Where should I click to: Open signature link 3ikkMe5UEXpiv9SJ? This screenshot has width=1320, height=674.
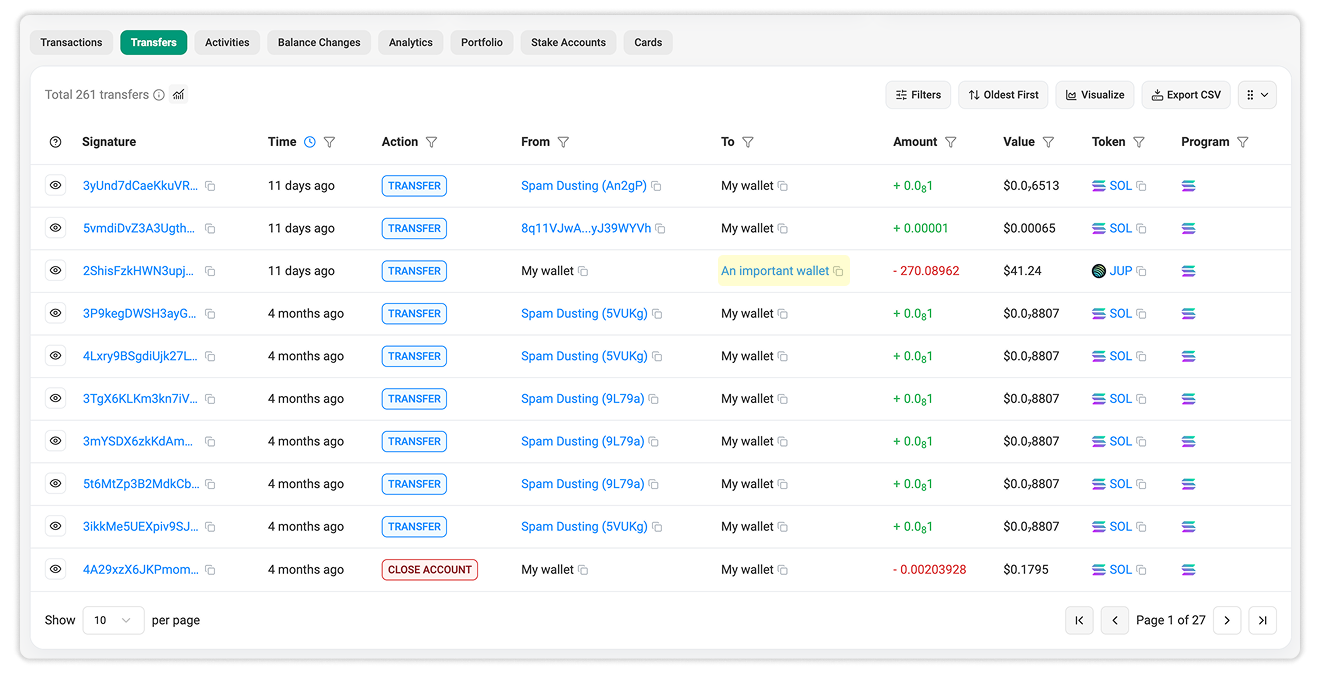point(141,526)
